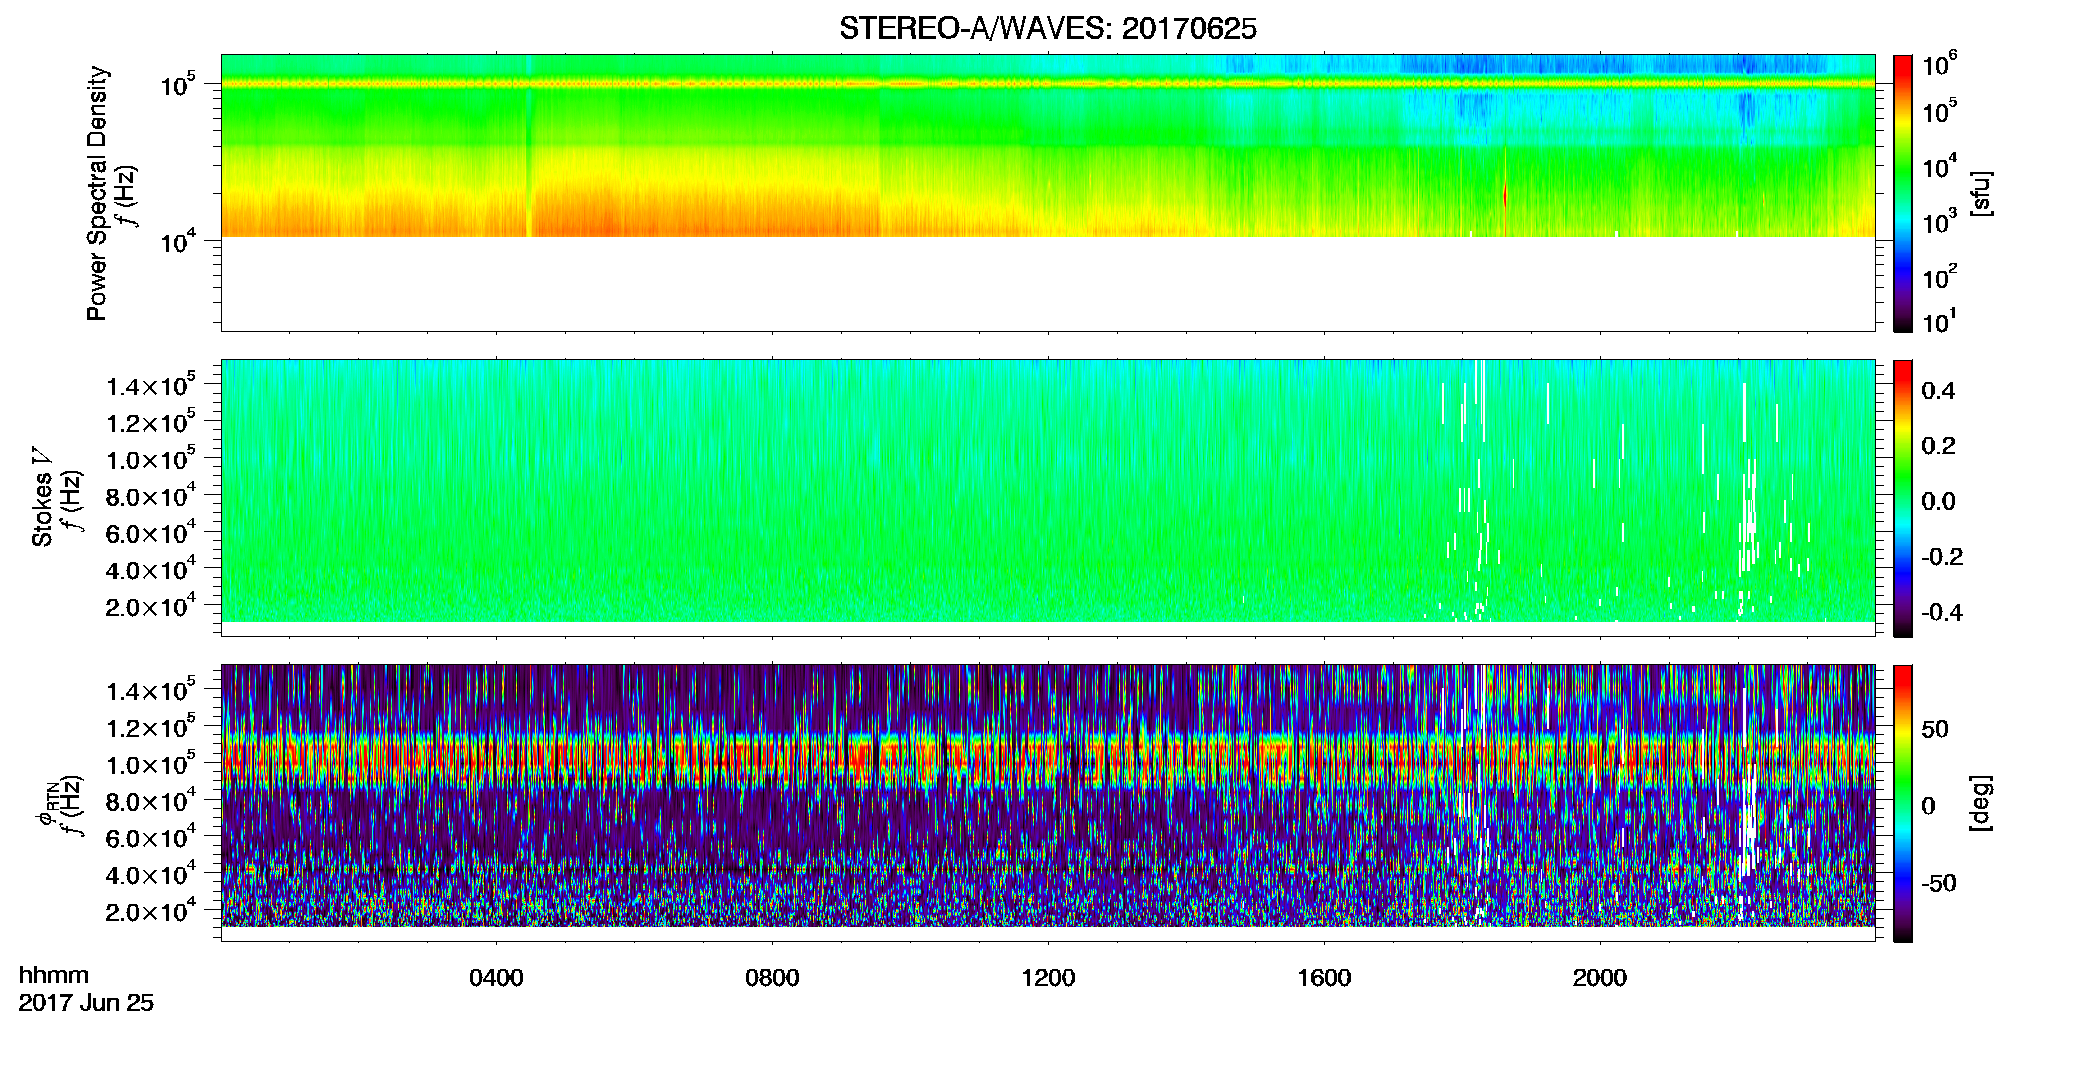Select the 0400 time axis label
The width and height of the screenshot is (2096, 1080).
tap(496, 978)
